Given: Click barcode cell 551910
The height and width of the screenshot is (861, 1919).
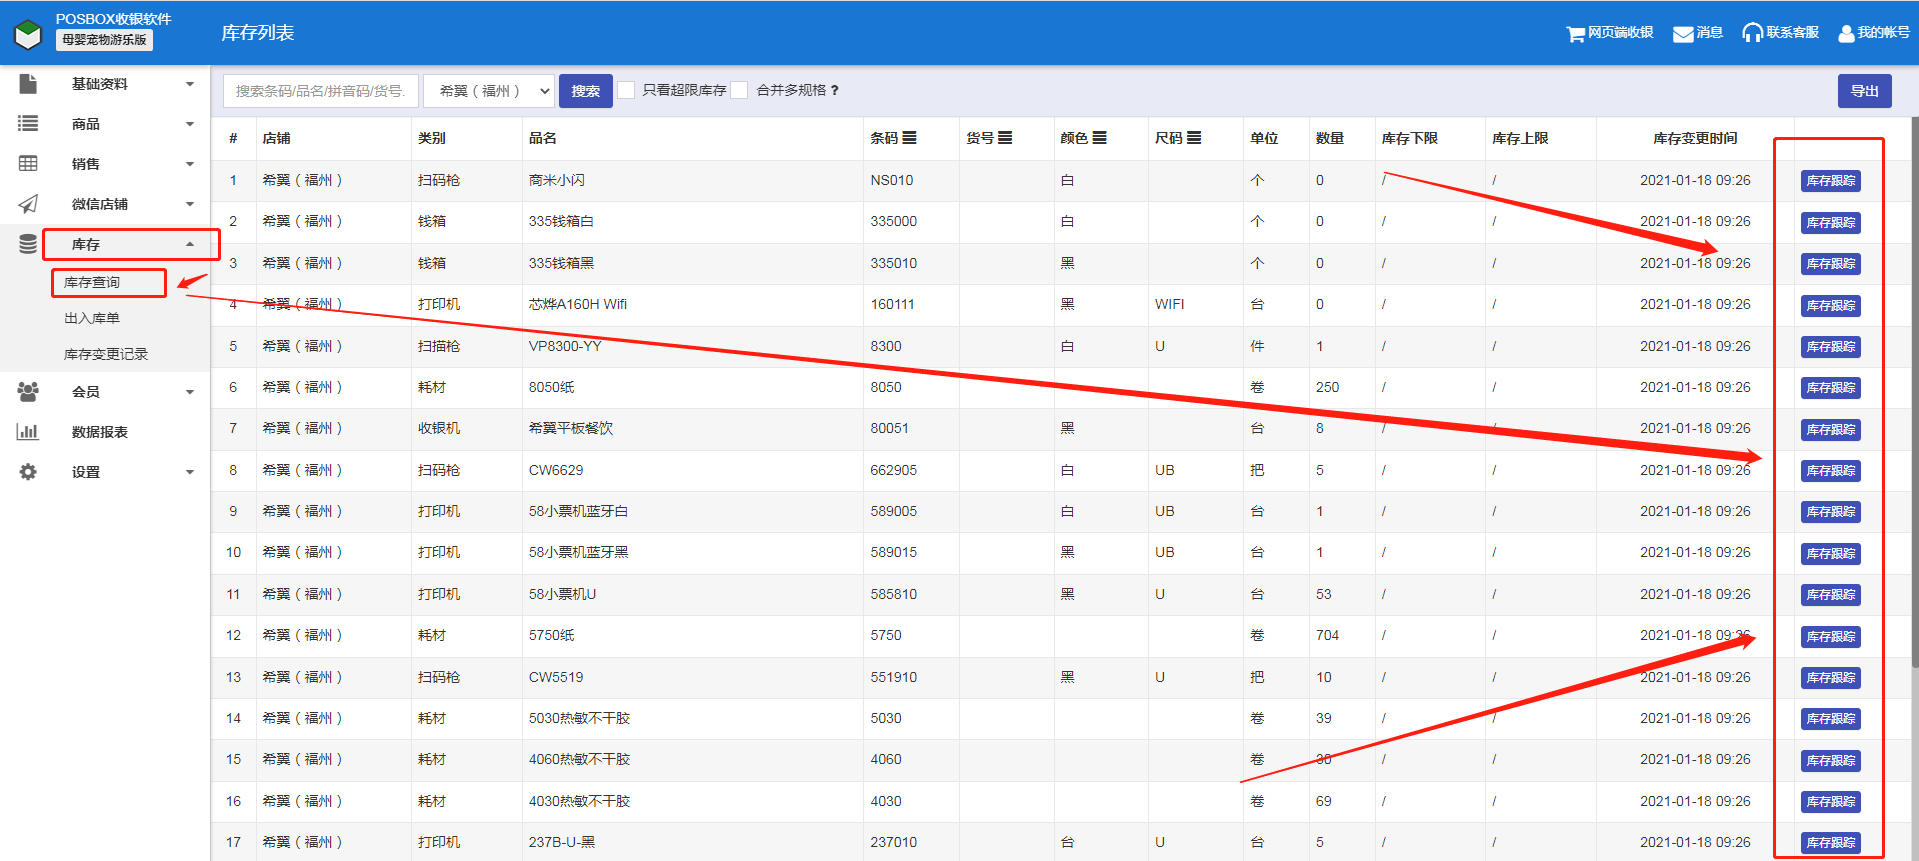Looking at the screenshot, I should [x=894, y=677].
